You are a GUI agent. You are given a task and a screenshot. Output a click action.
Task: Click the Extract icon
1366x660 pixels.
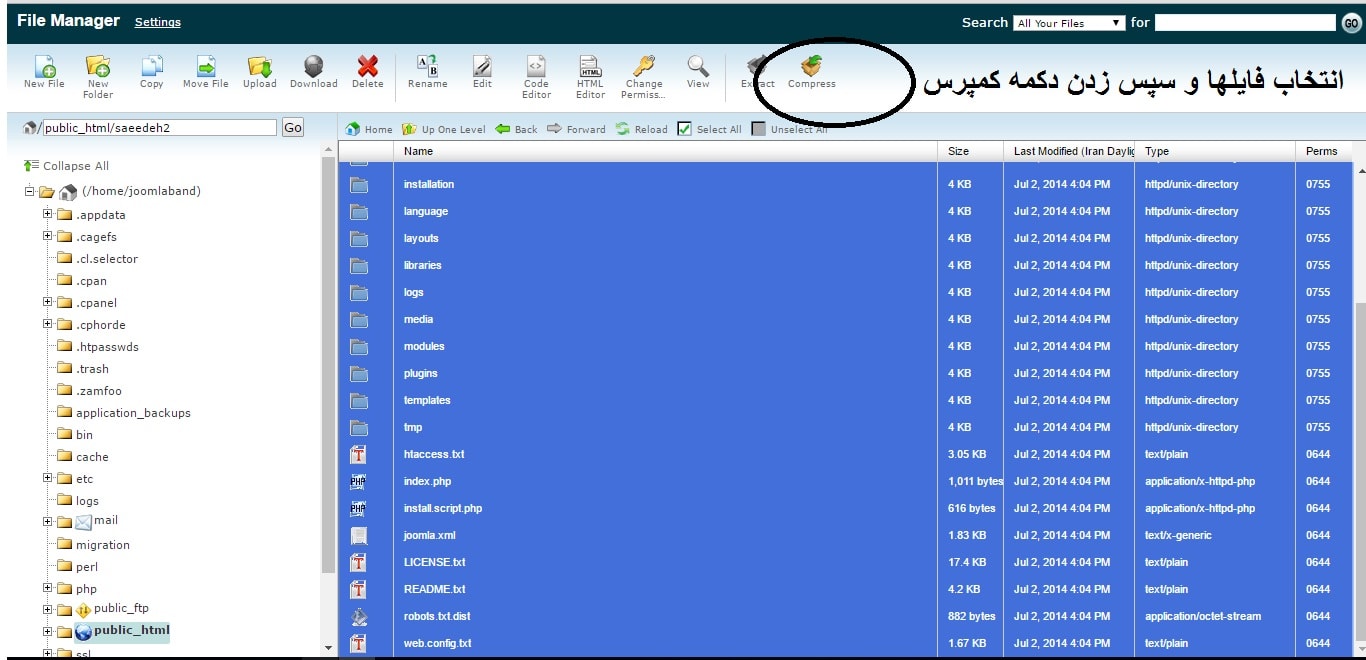tap(756, 70)
